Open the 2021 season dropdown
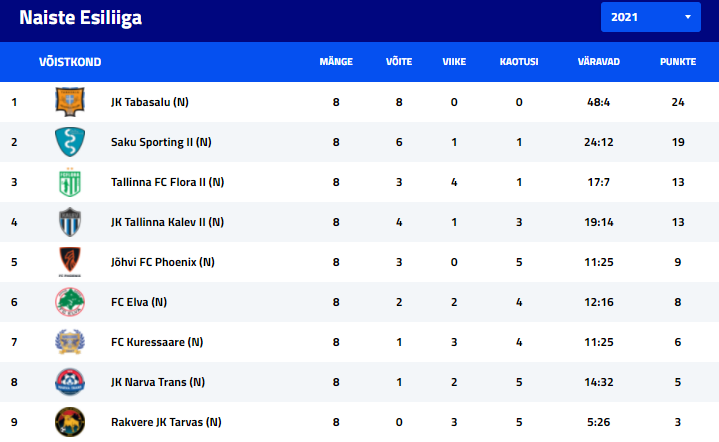 click(650, 17)
